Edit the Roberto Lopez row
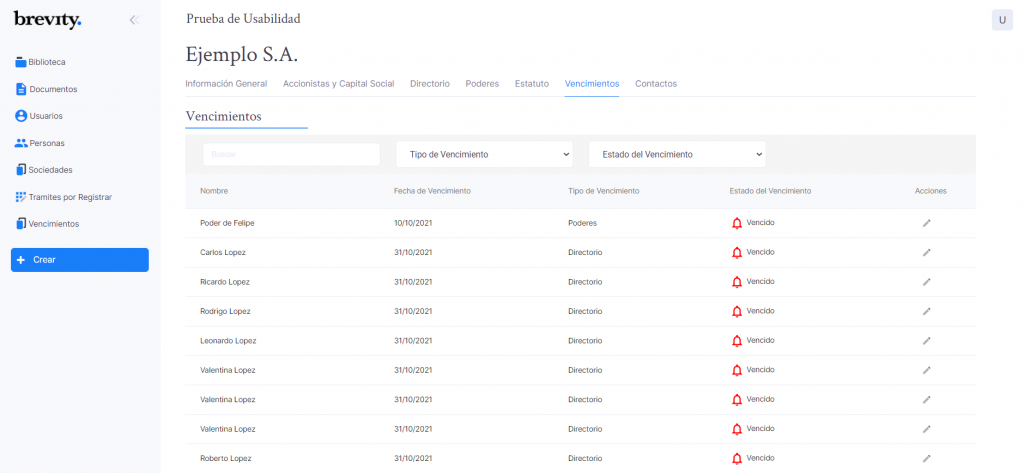1024x473 pixels. (926, 459)
